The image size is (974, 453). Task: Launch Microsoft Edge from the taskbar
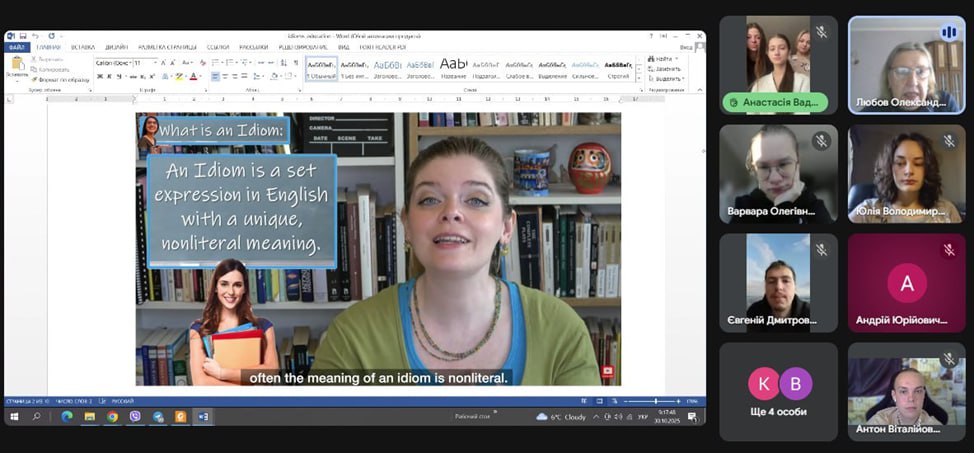point(66,416)
